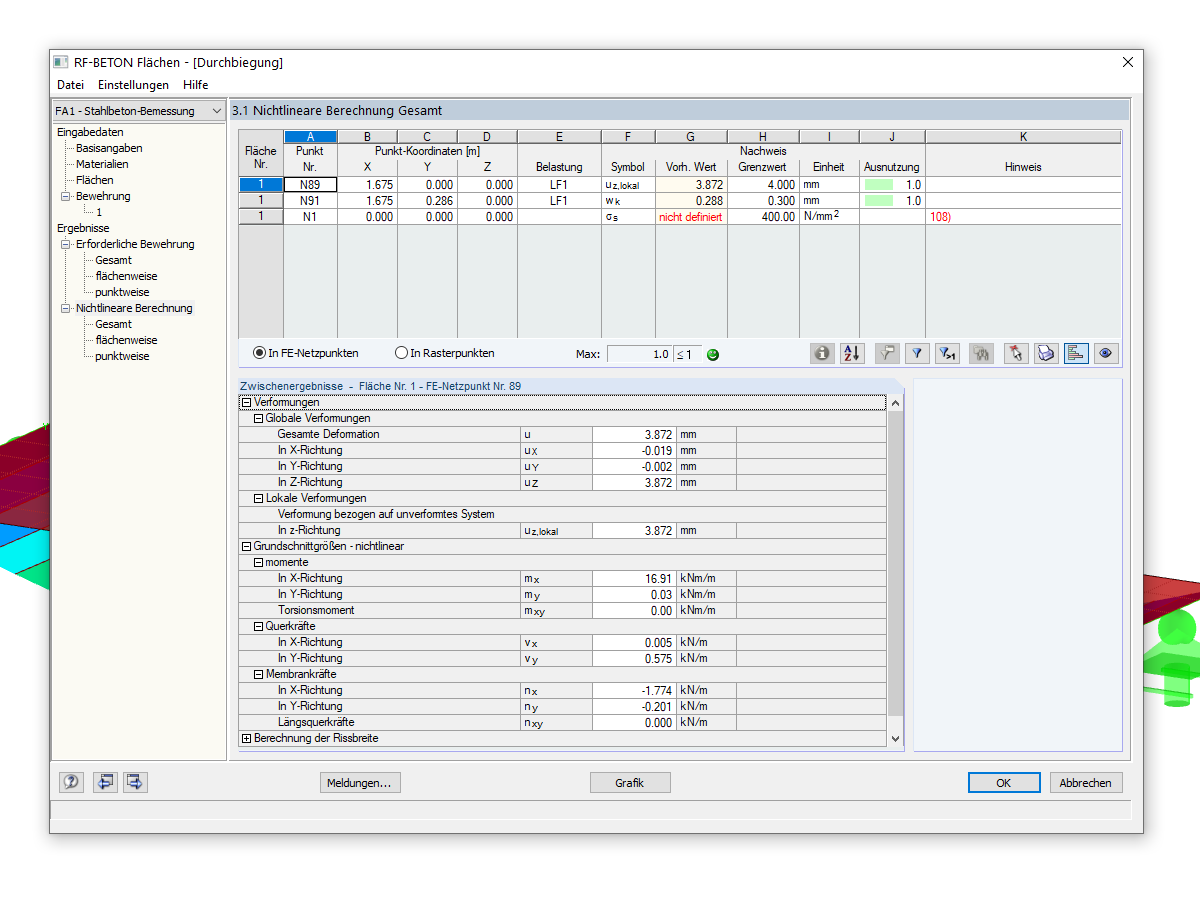
Task: Click the Längsquerkräfte row label
Action: (x=316, y=722)
